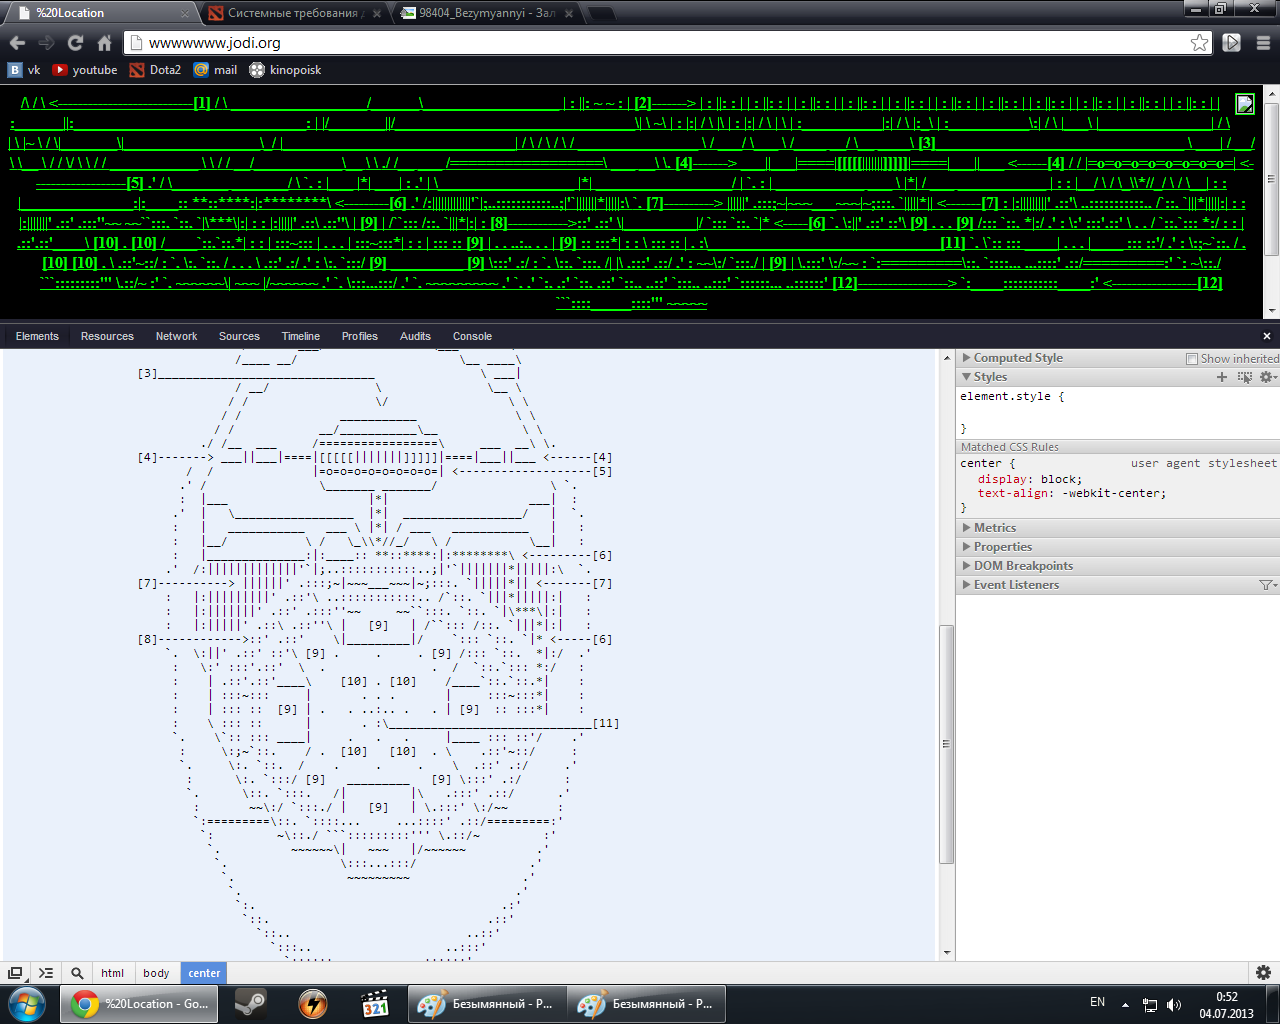Add a new style rule with plus icon
1280x1024 pixels.
(x=1221, y=377)
